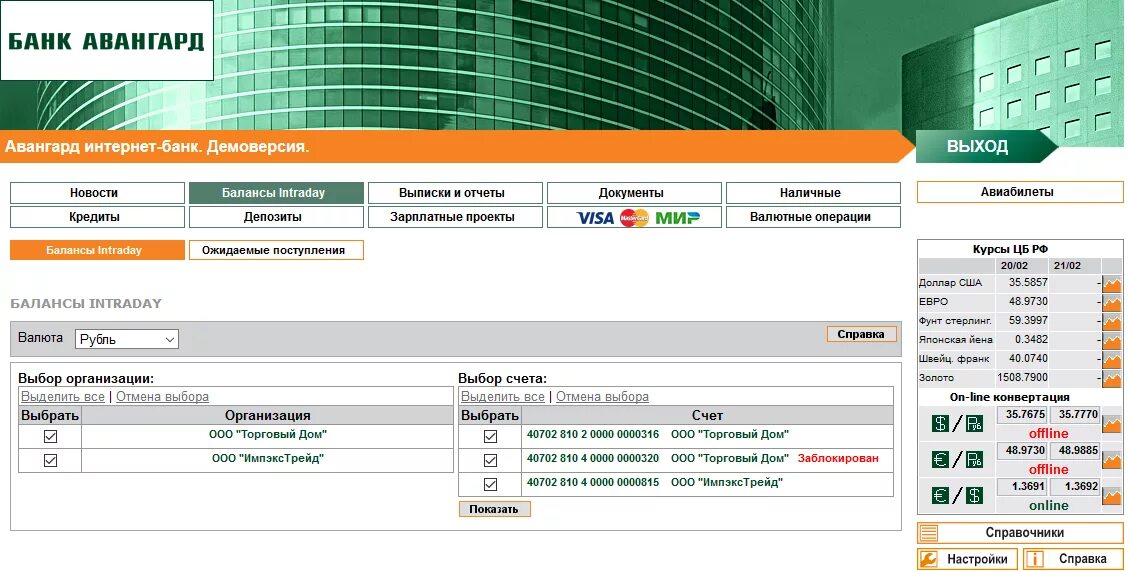This screenshot has width=1128, height=571.
Task: Click the ruble icon in euro/ruble pair
Action: tap(974, 460)
